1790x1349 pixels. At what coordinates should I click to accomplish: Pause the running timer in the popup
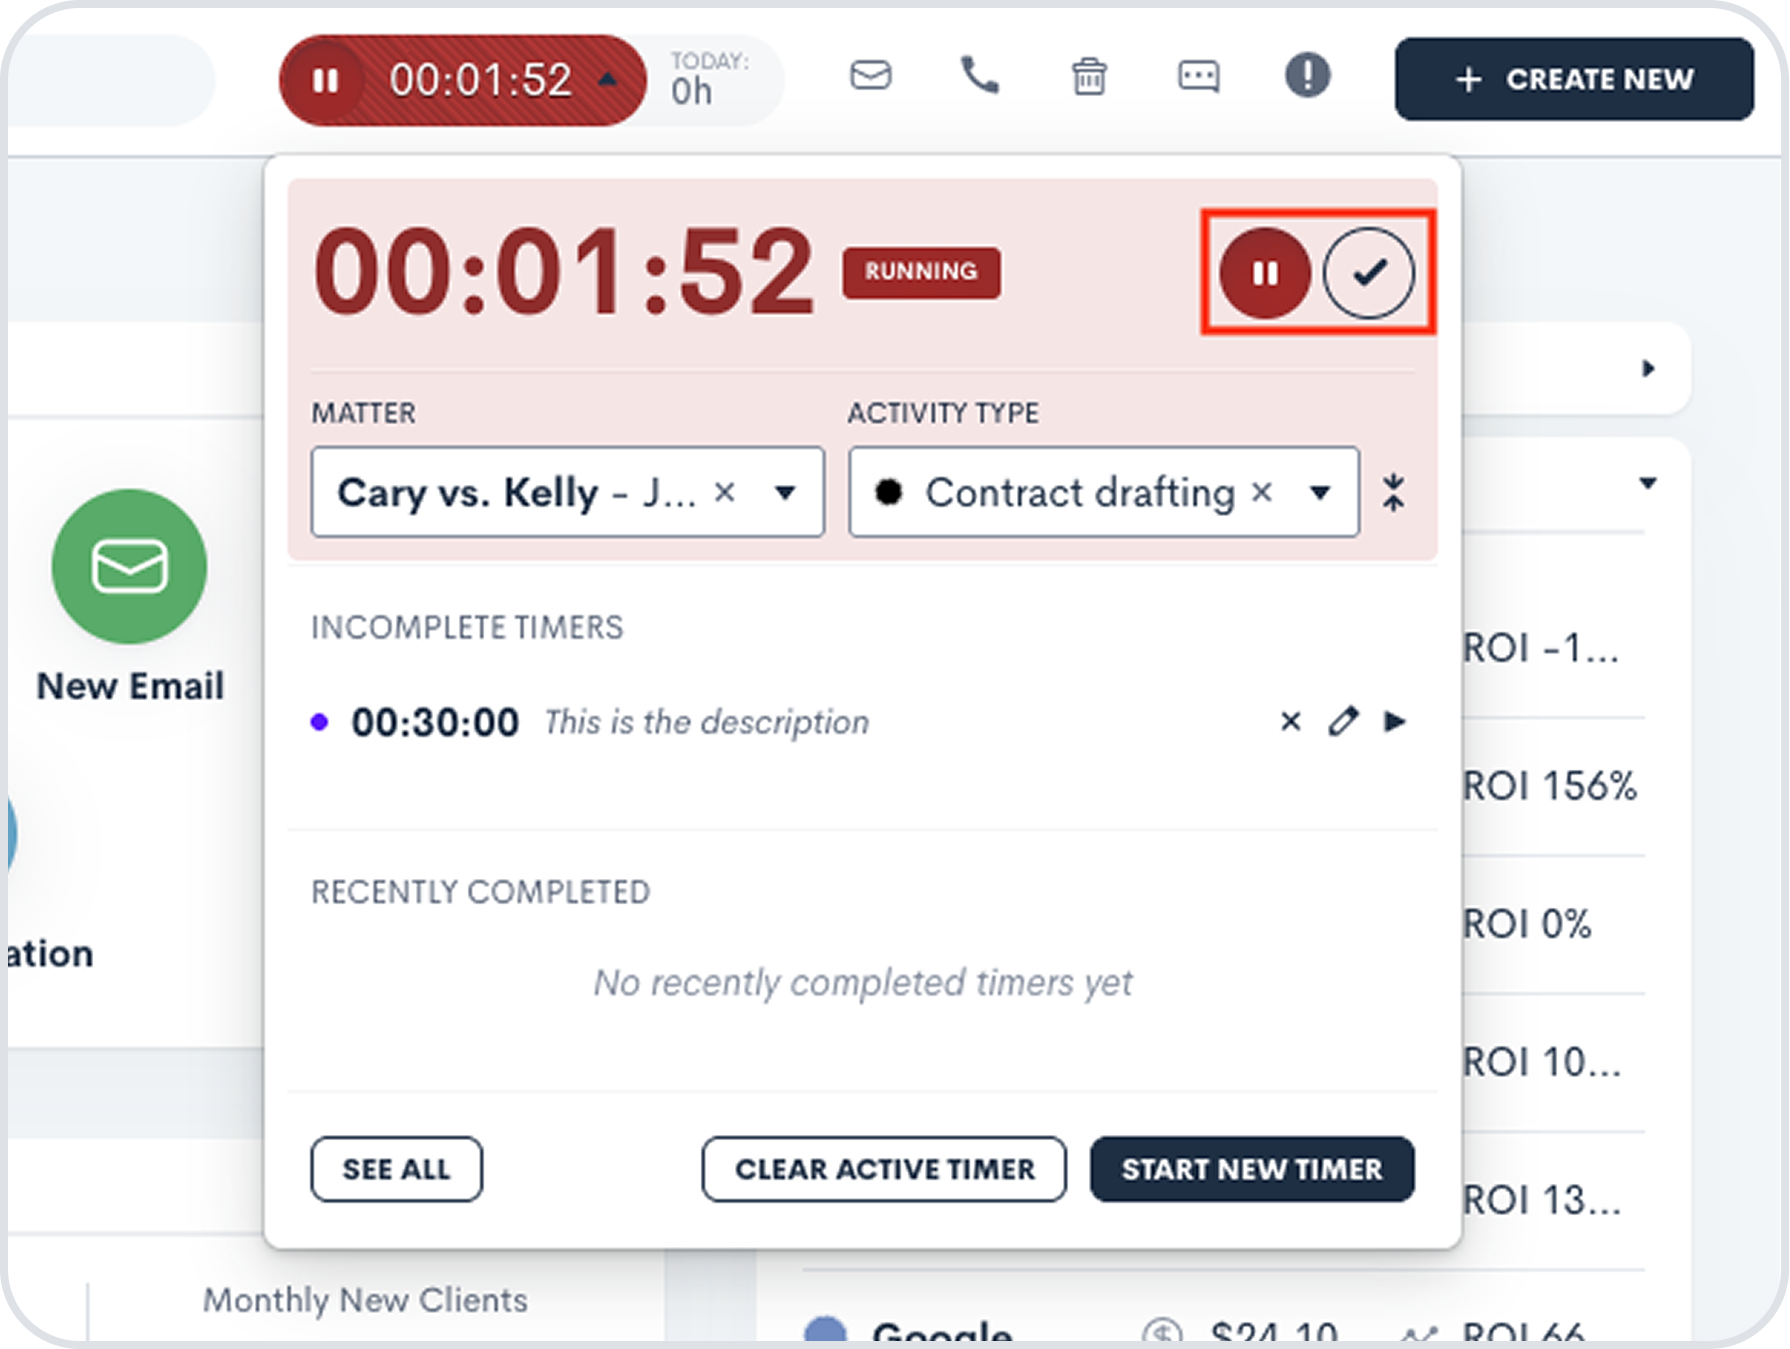pos(1265,271)
